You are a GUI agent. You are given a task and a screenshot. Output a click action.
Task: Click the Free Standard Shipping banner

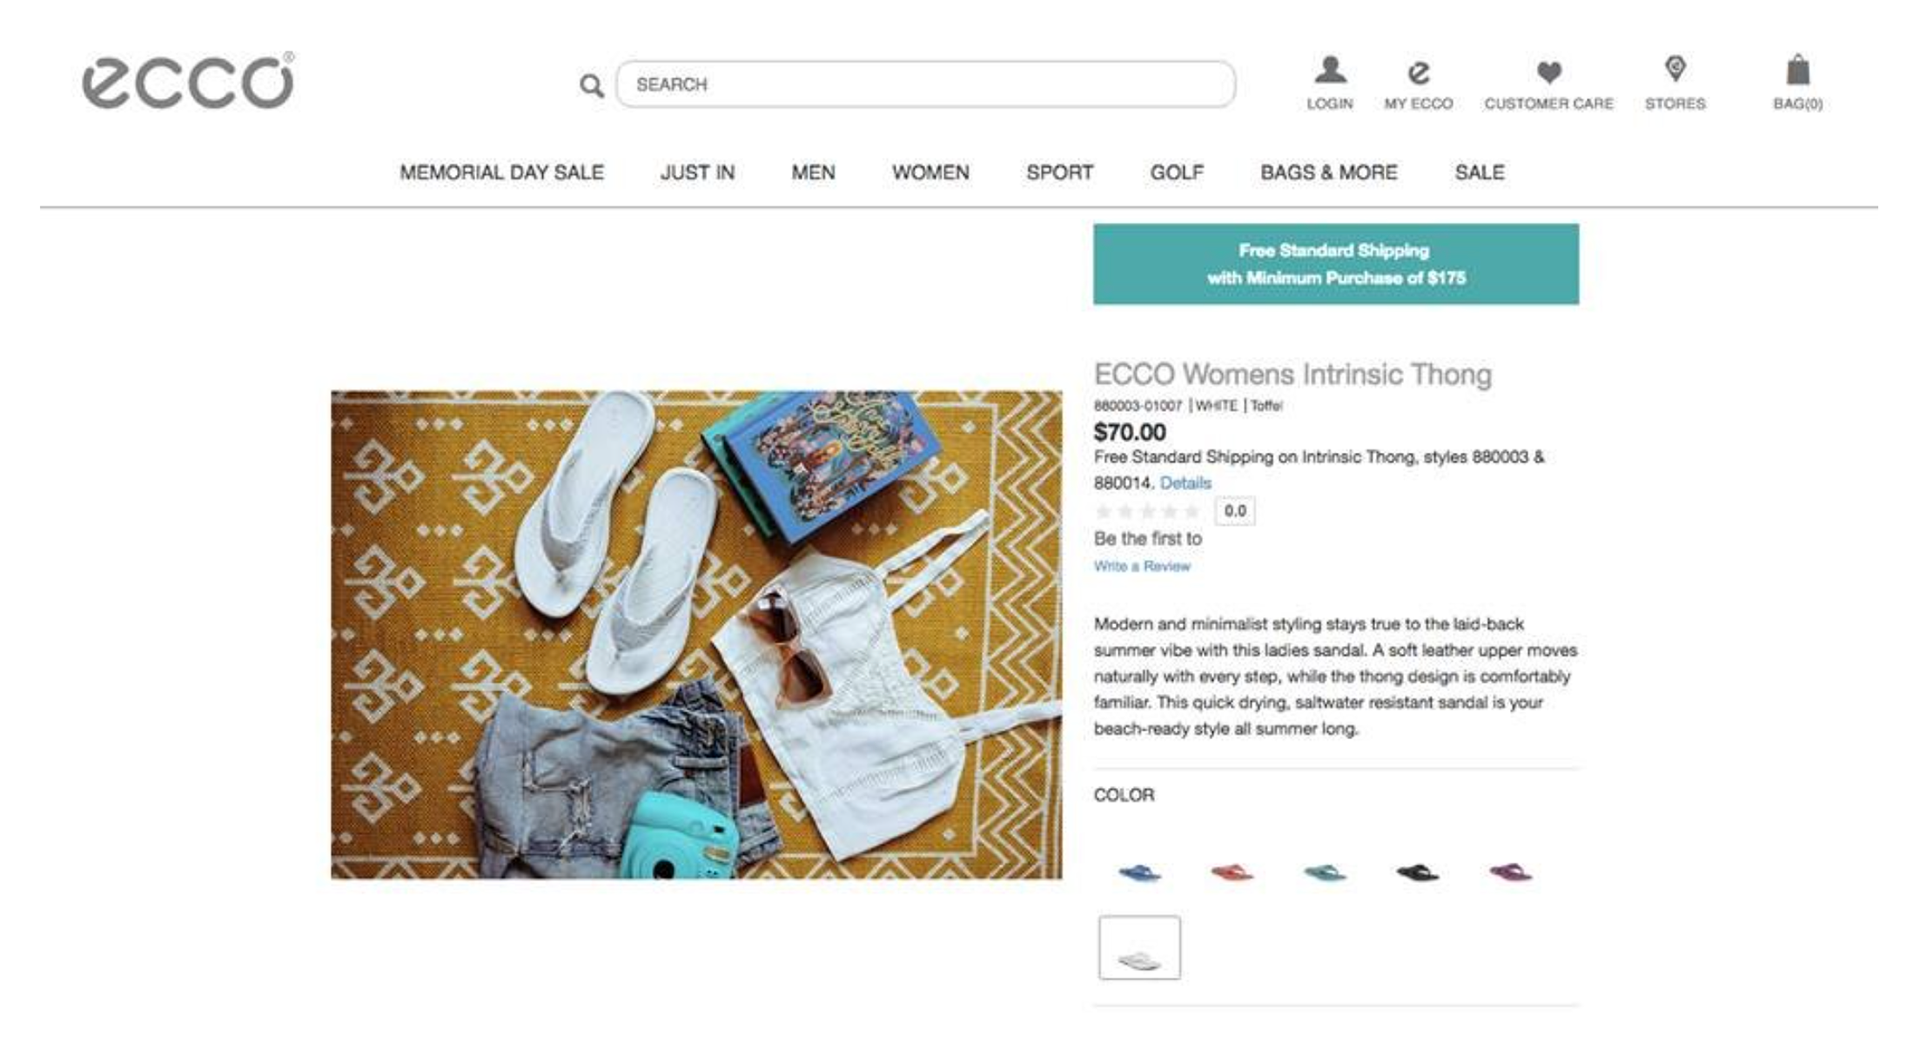coord(1335,264)
